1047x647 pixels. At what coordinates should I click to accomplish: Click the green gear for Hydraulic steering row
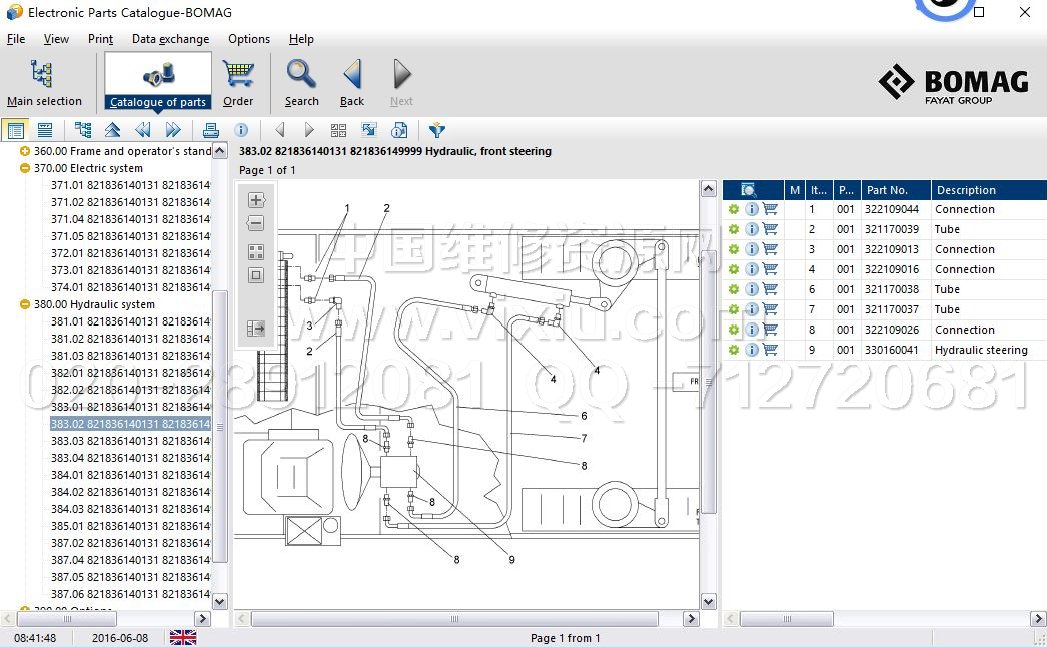point(733,350)
